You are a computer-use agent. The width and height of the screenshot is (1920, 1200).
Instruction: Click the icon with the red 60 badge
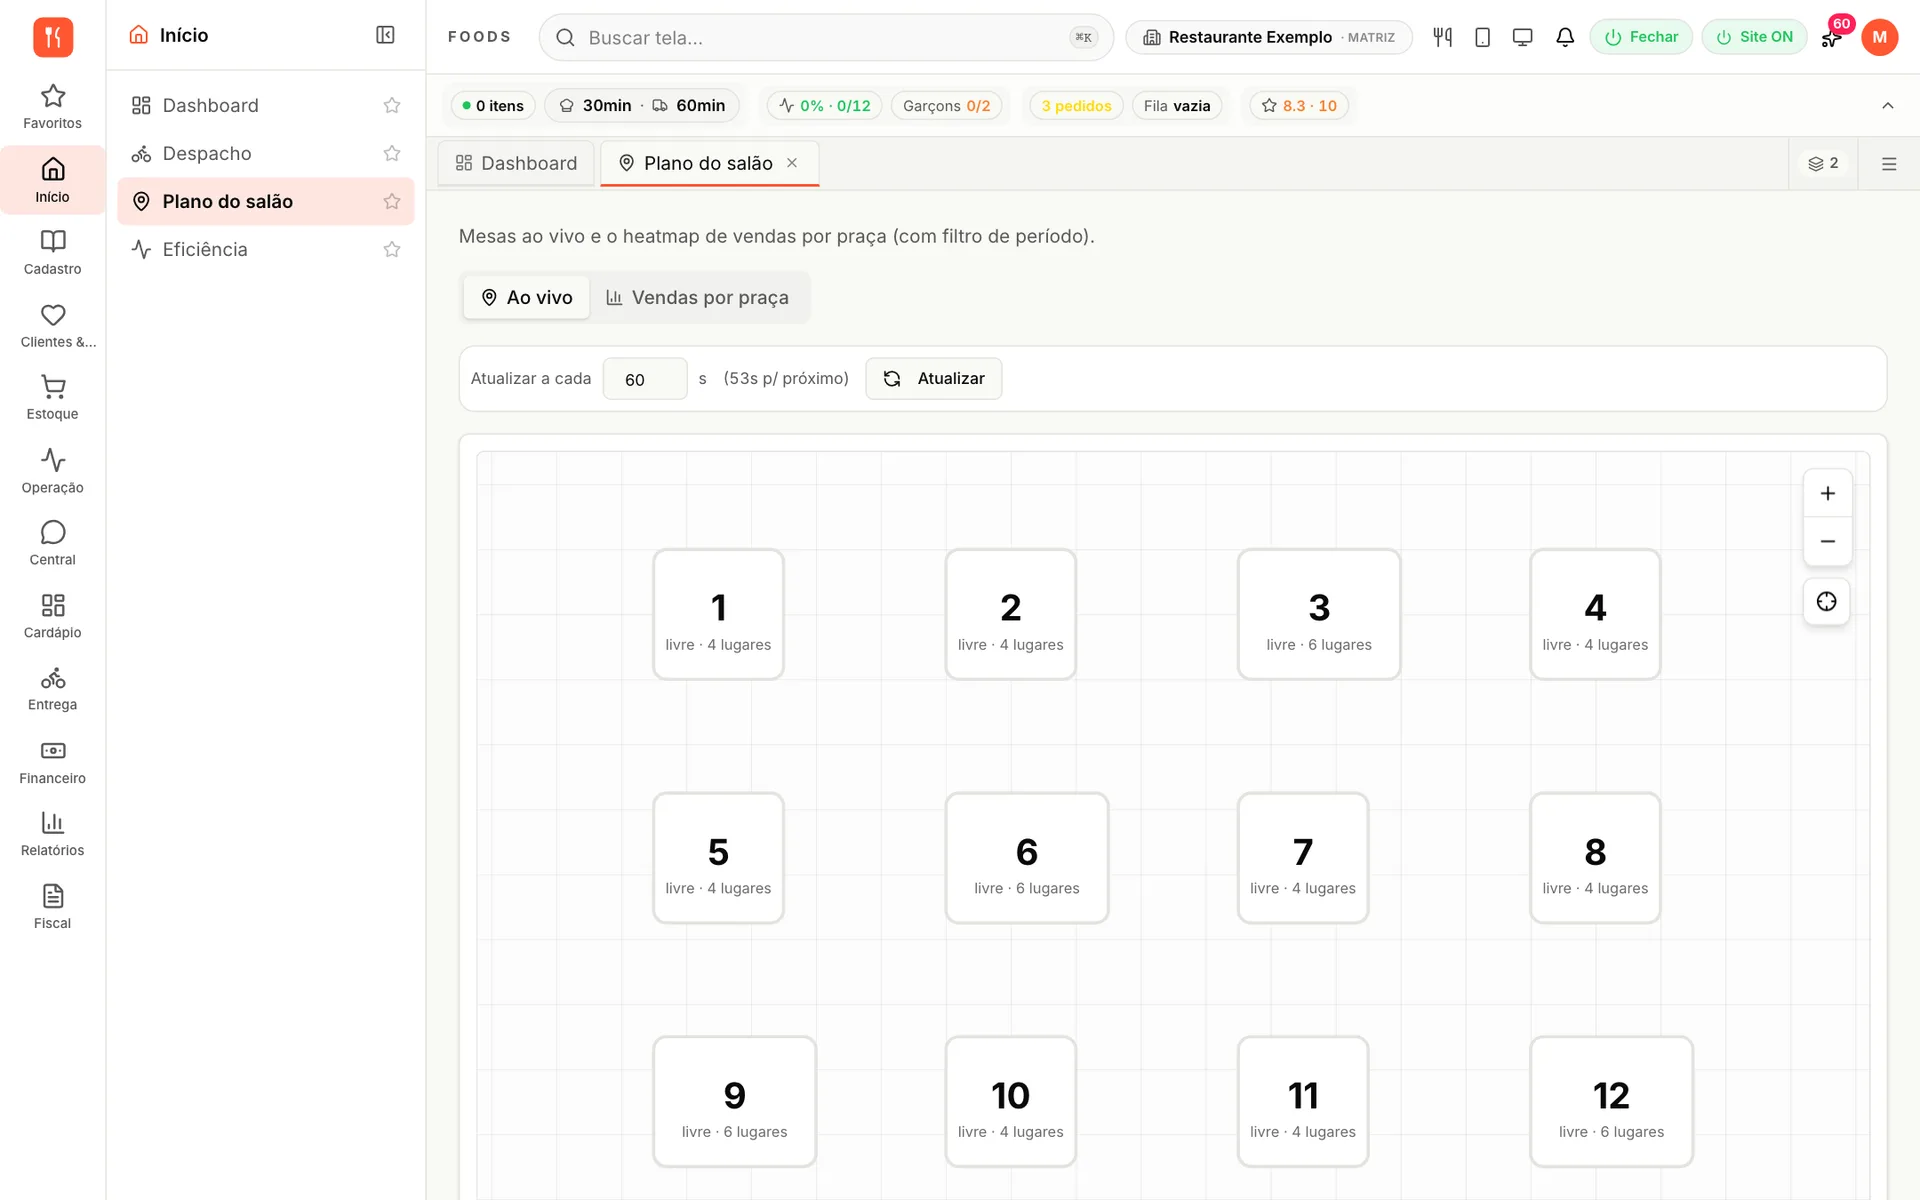[x=1832, y=37]
